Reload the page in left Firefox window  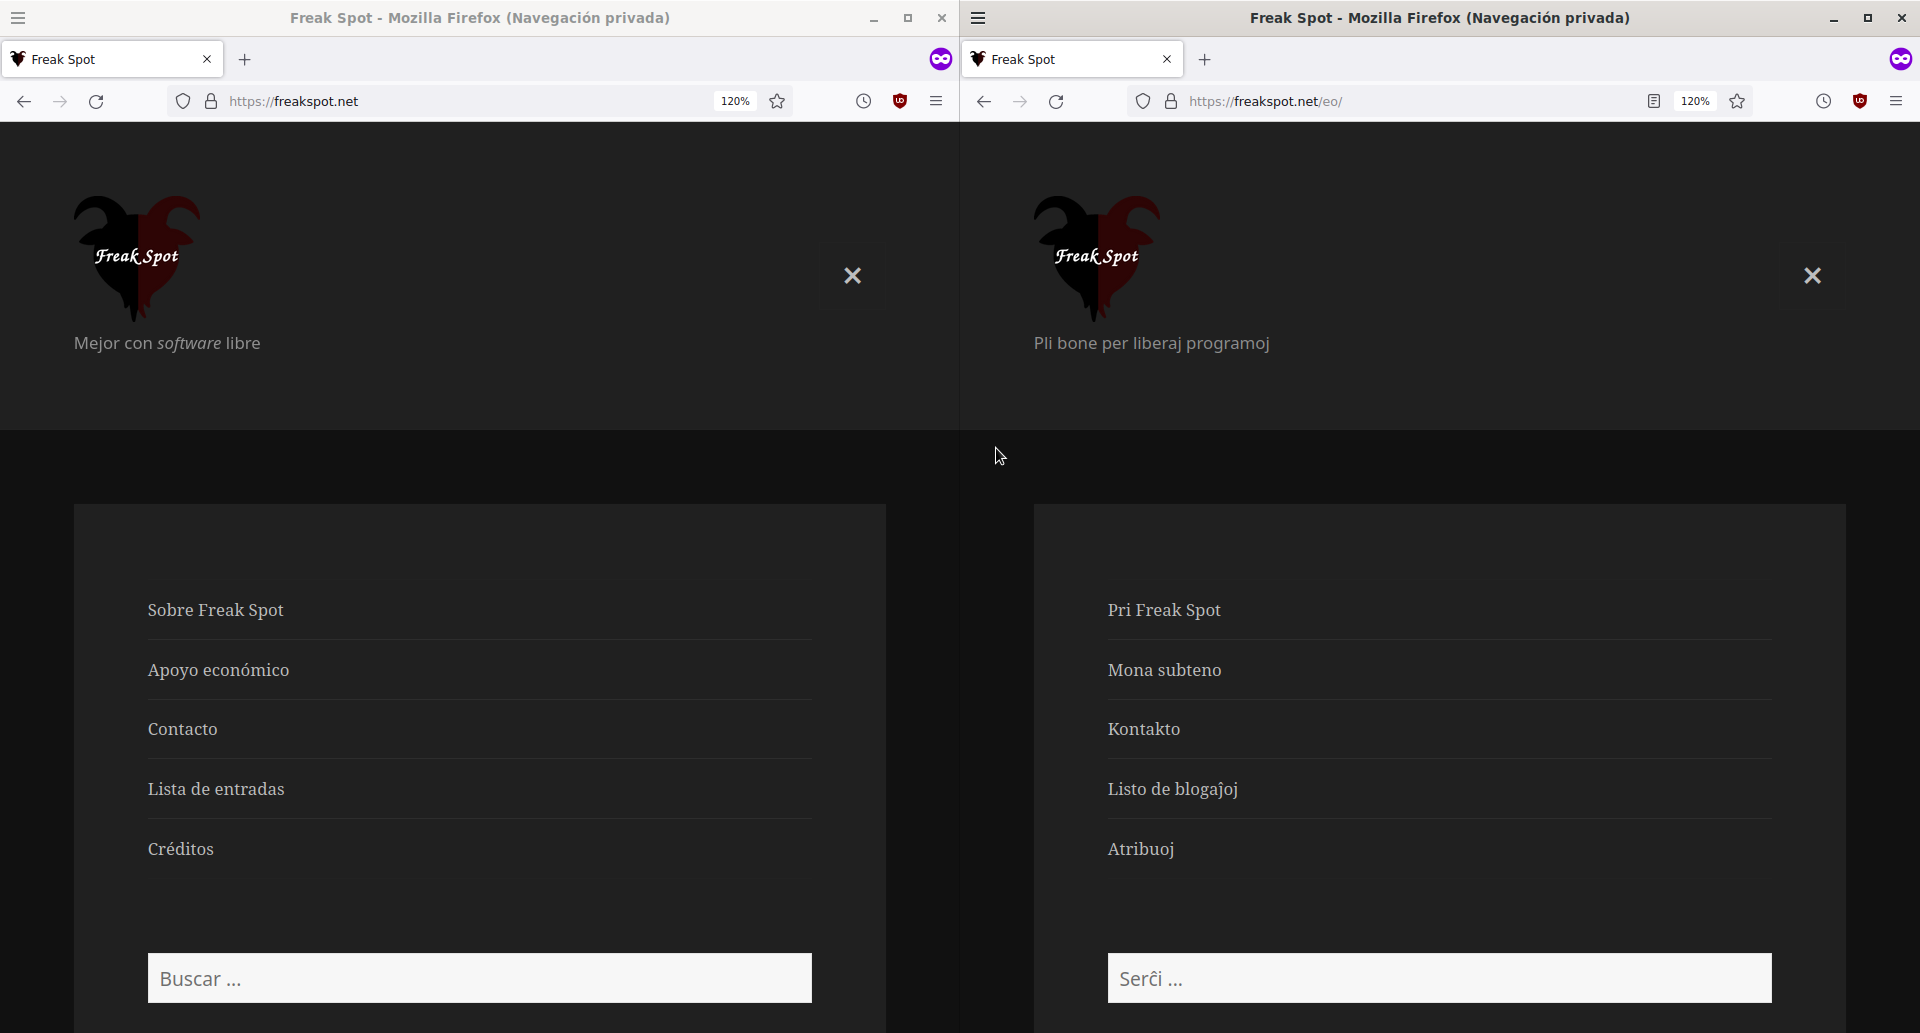click(96, 101)
